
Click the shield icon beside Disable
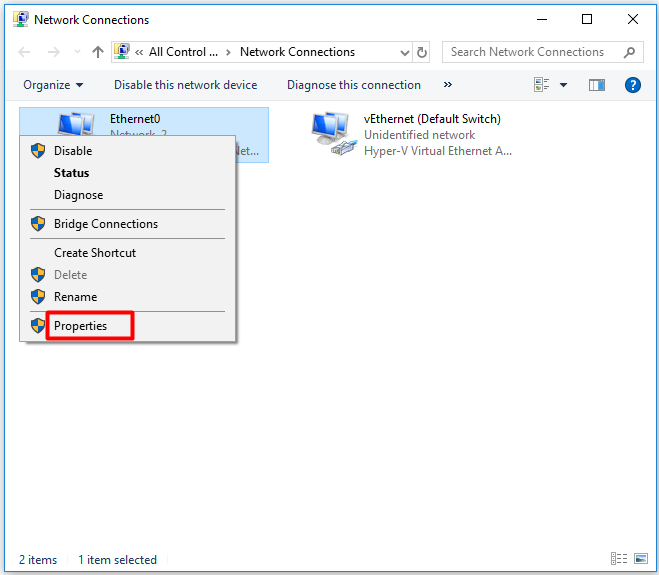(x=38, y=150)
